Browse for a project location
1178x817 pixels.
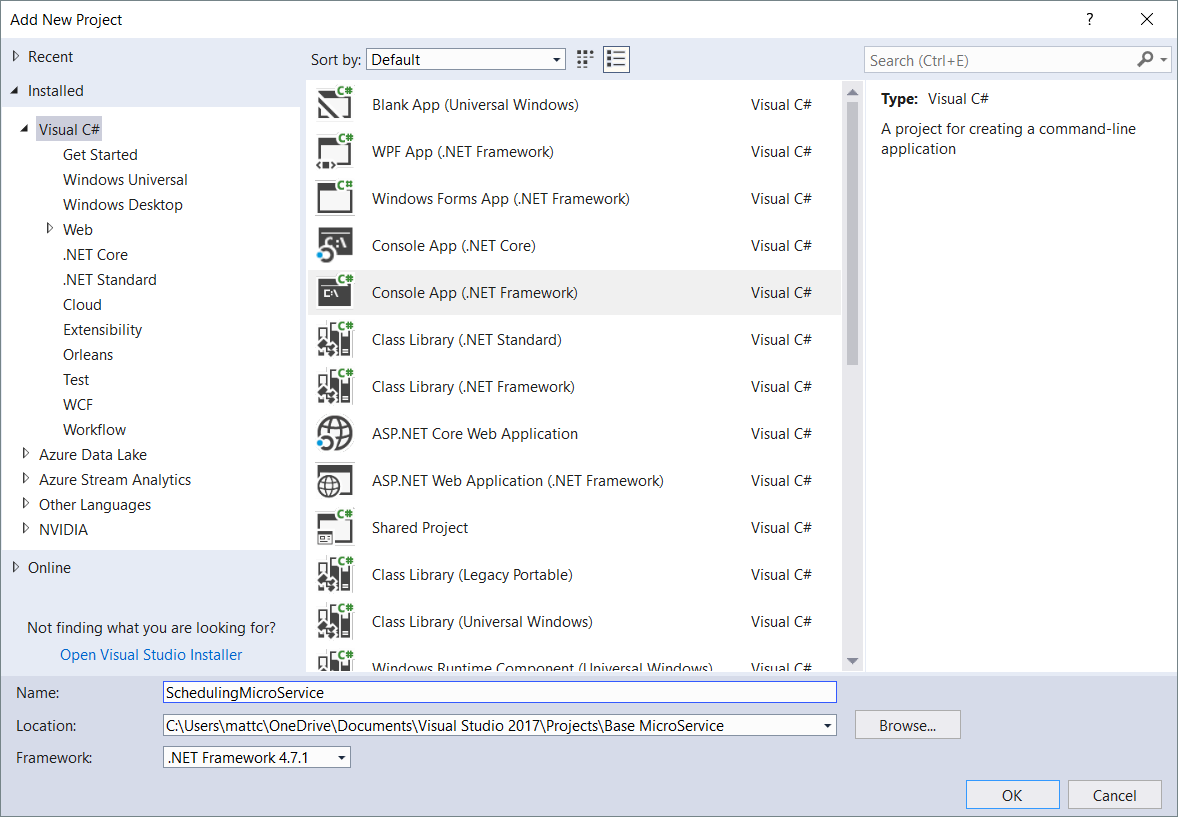click(x=908, y=725)
